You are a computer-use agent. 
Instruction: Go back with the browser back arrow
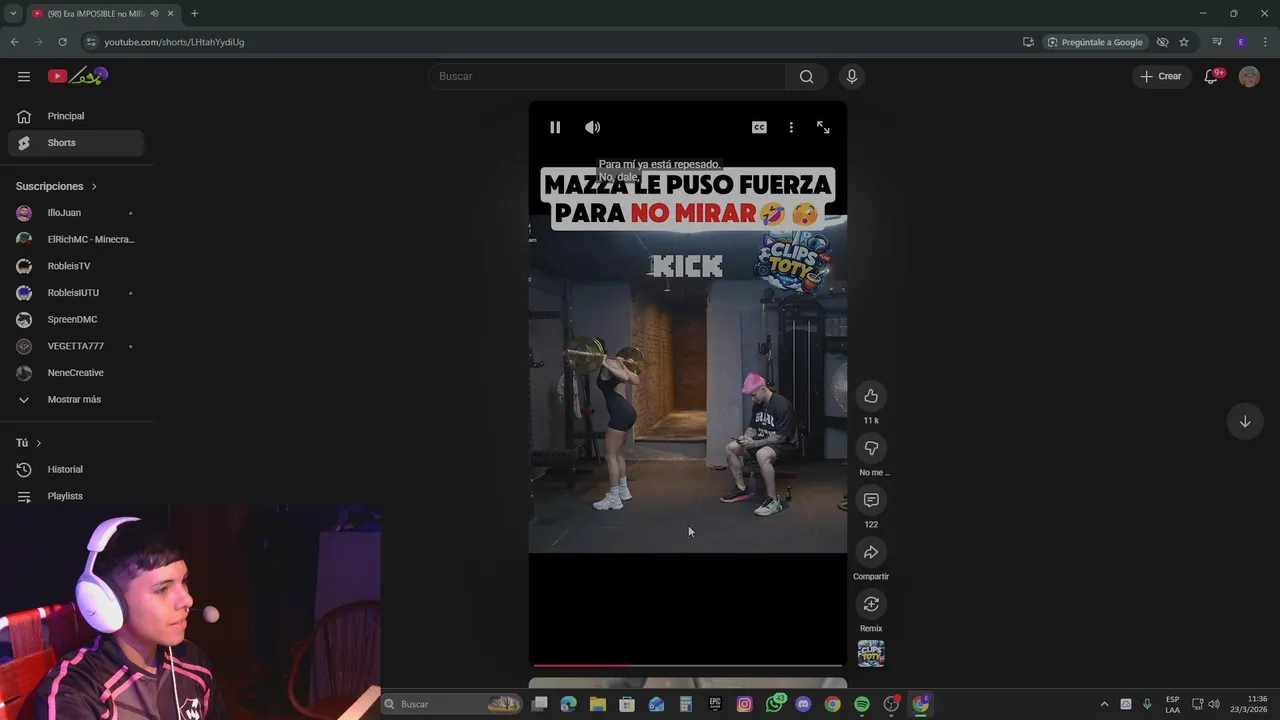[14, 42]
